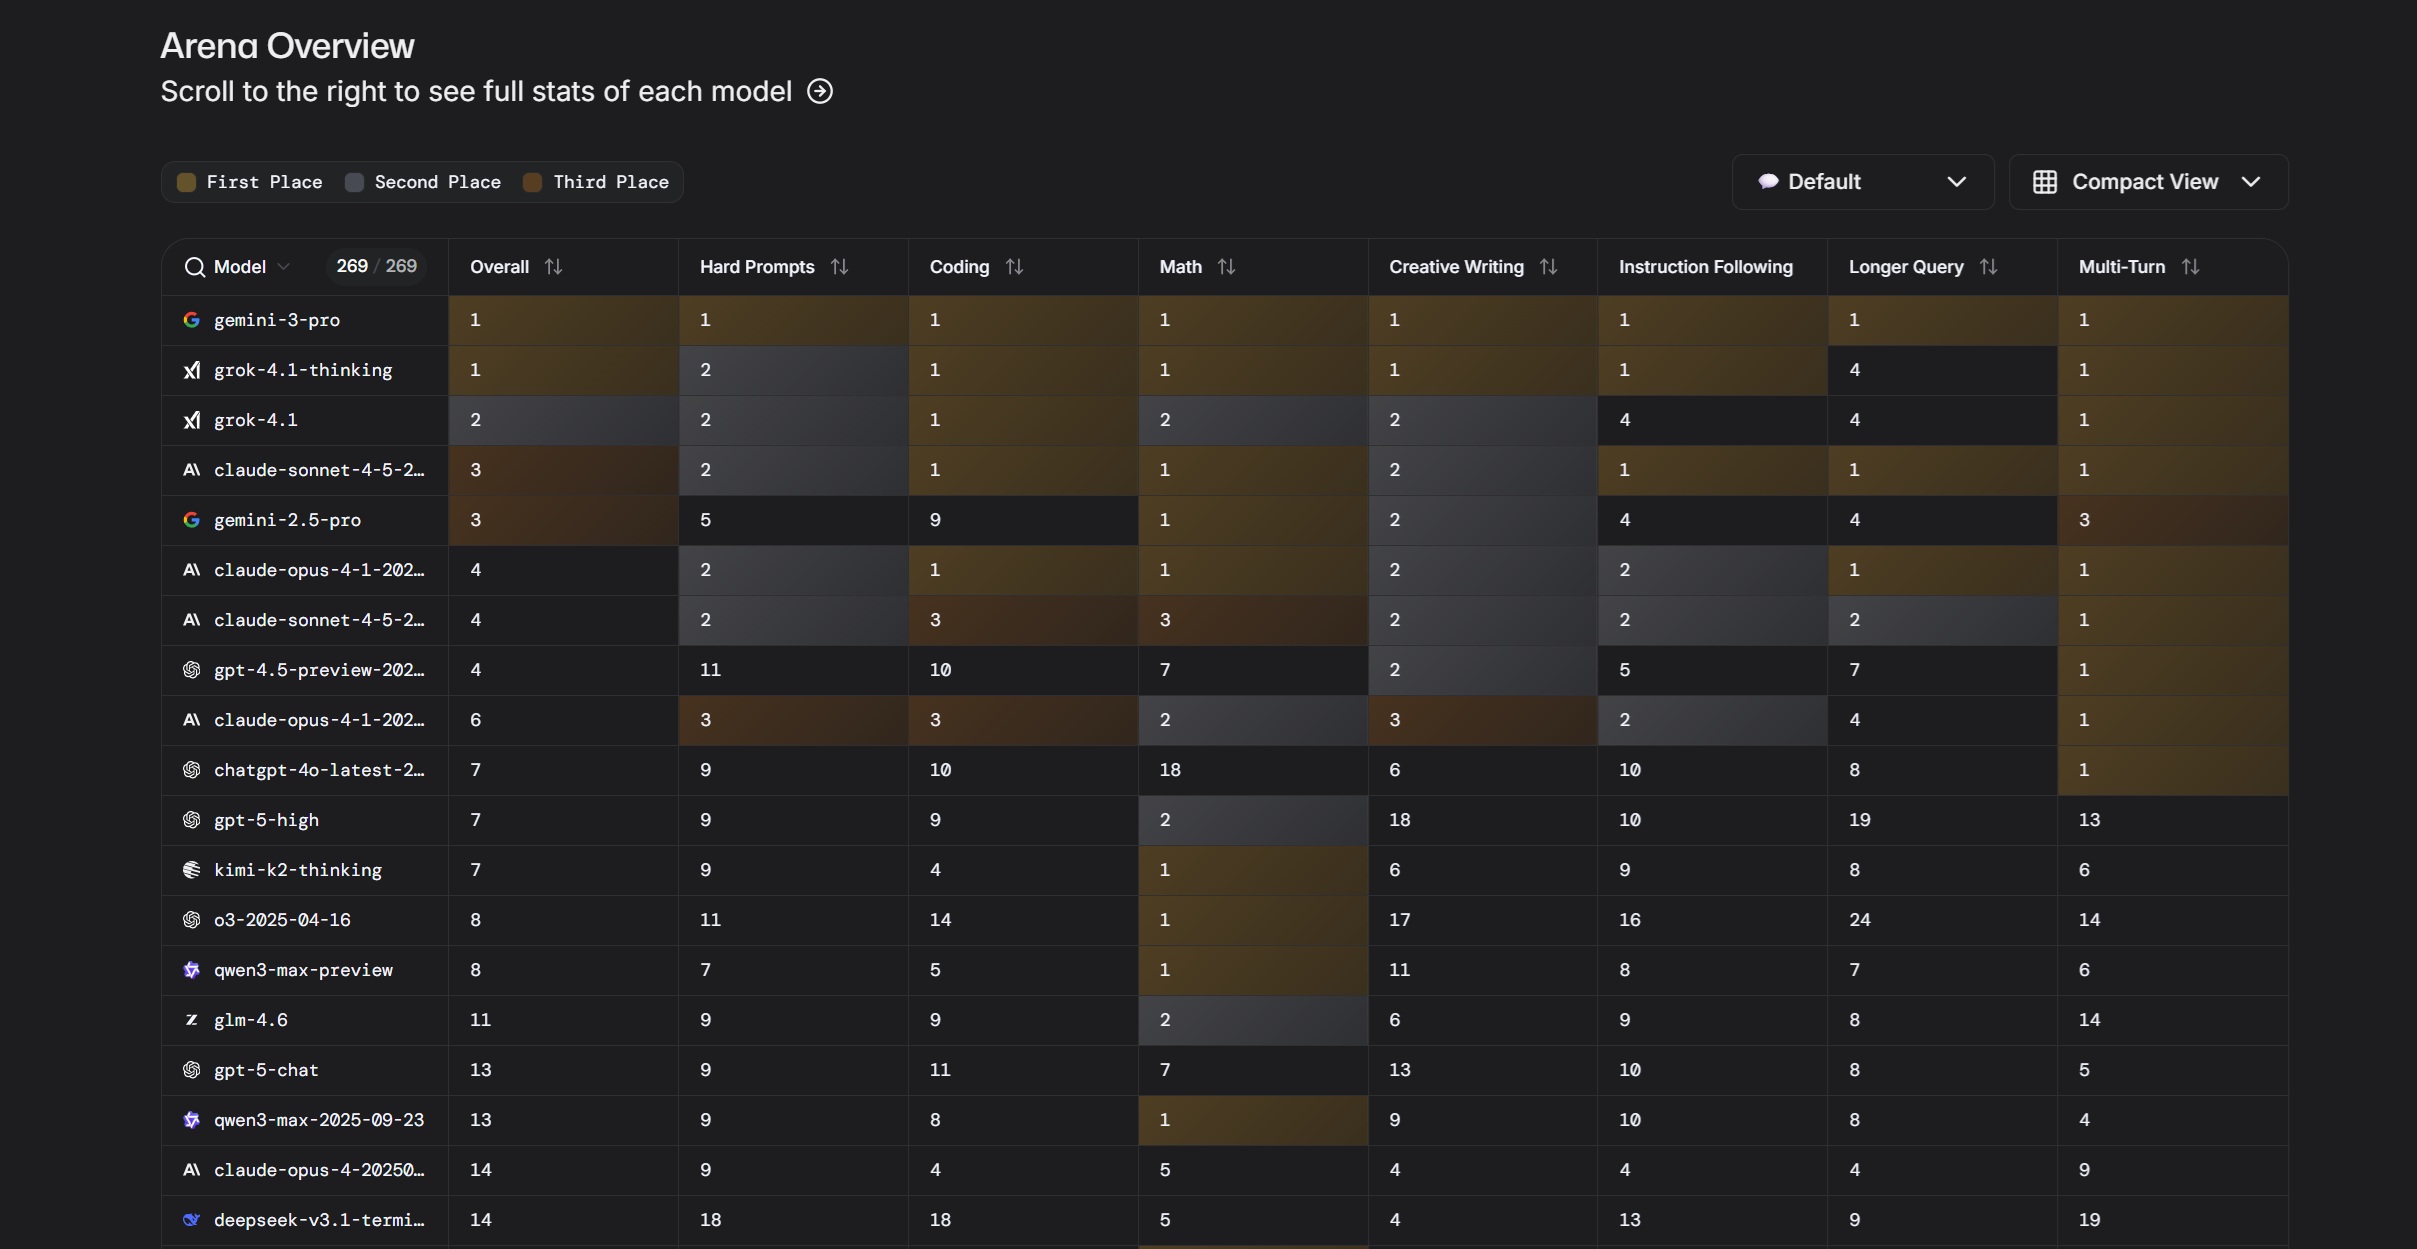Sort by Overall using its arrows icon
This screenshot has width=2417, height=1249.
553,267
